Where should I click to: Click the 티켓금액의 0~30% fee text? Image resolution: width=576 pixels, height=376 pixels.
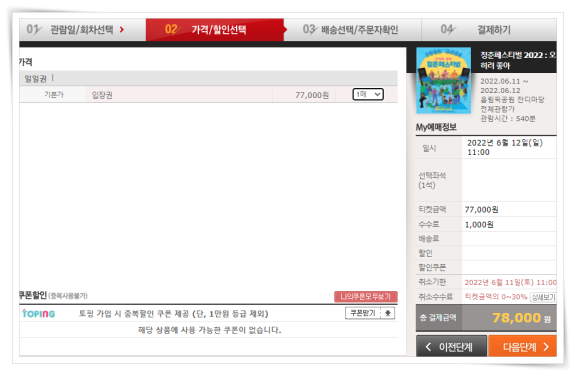[x=496, y=297]
